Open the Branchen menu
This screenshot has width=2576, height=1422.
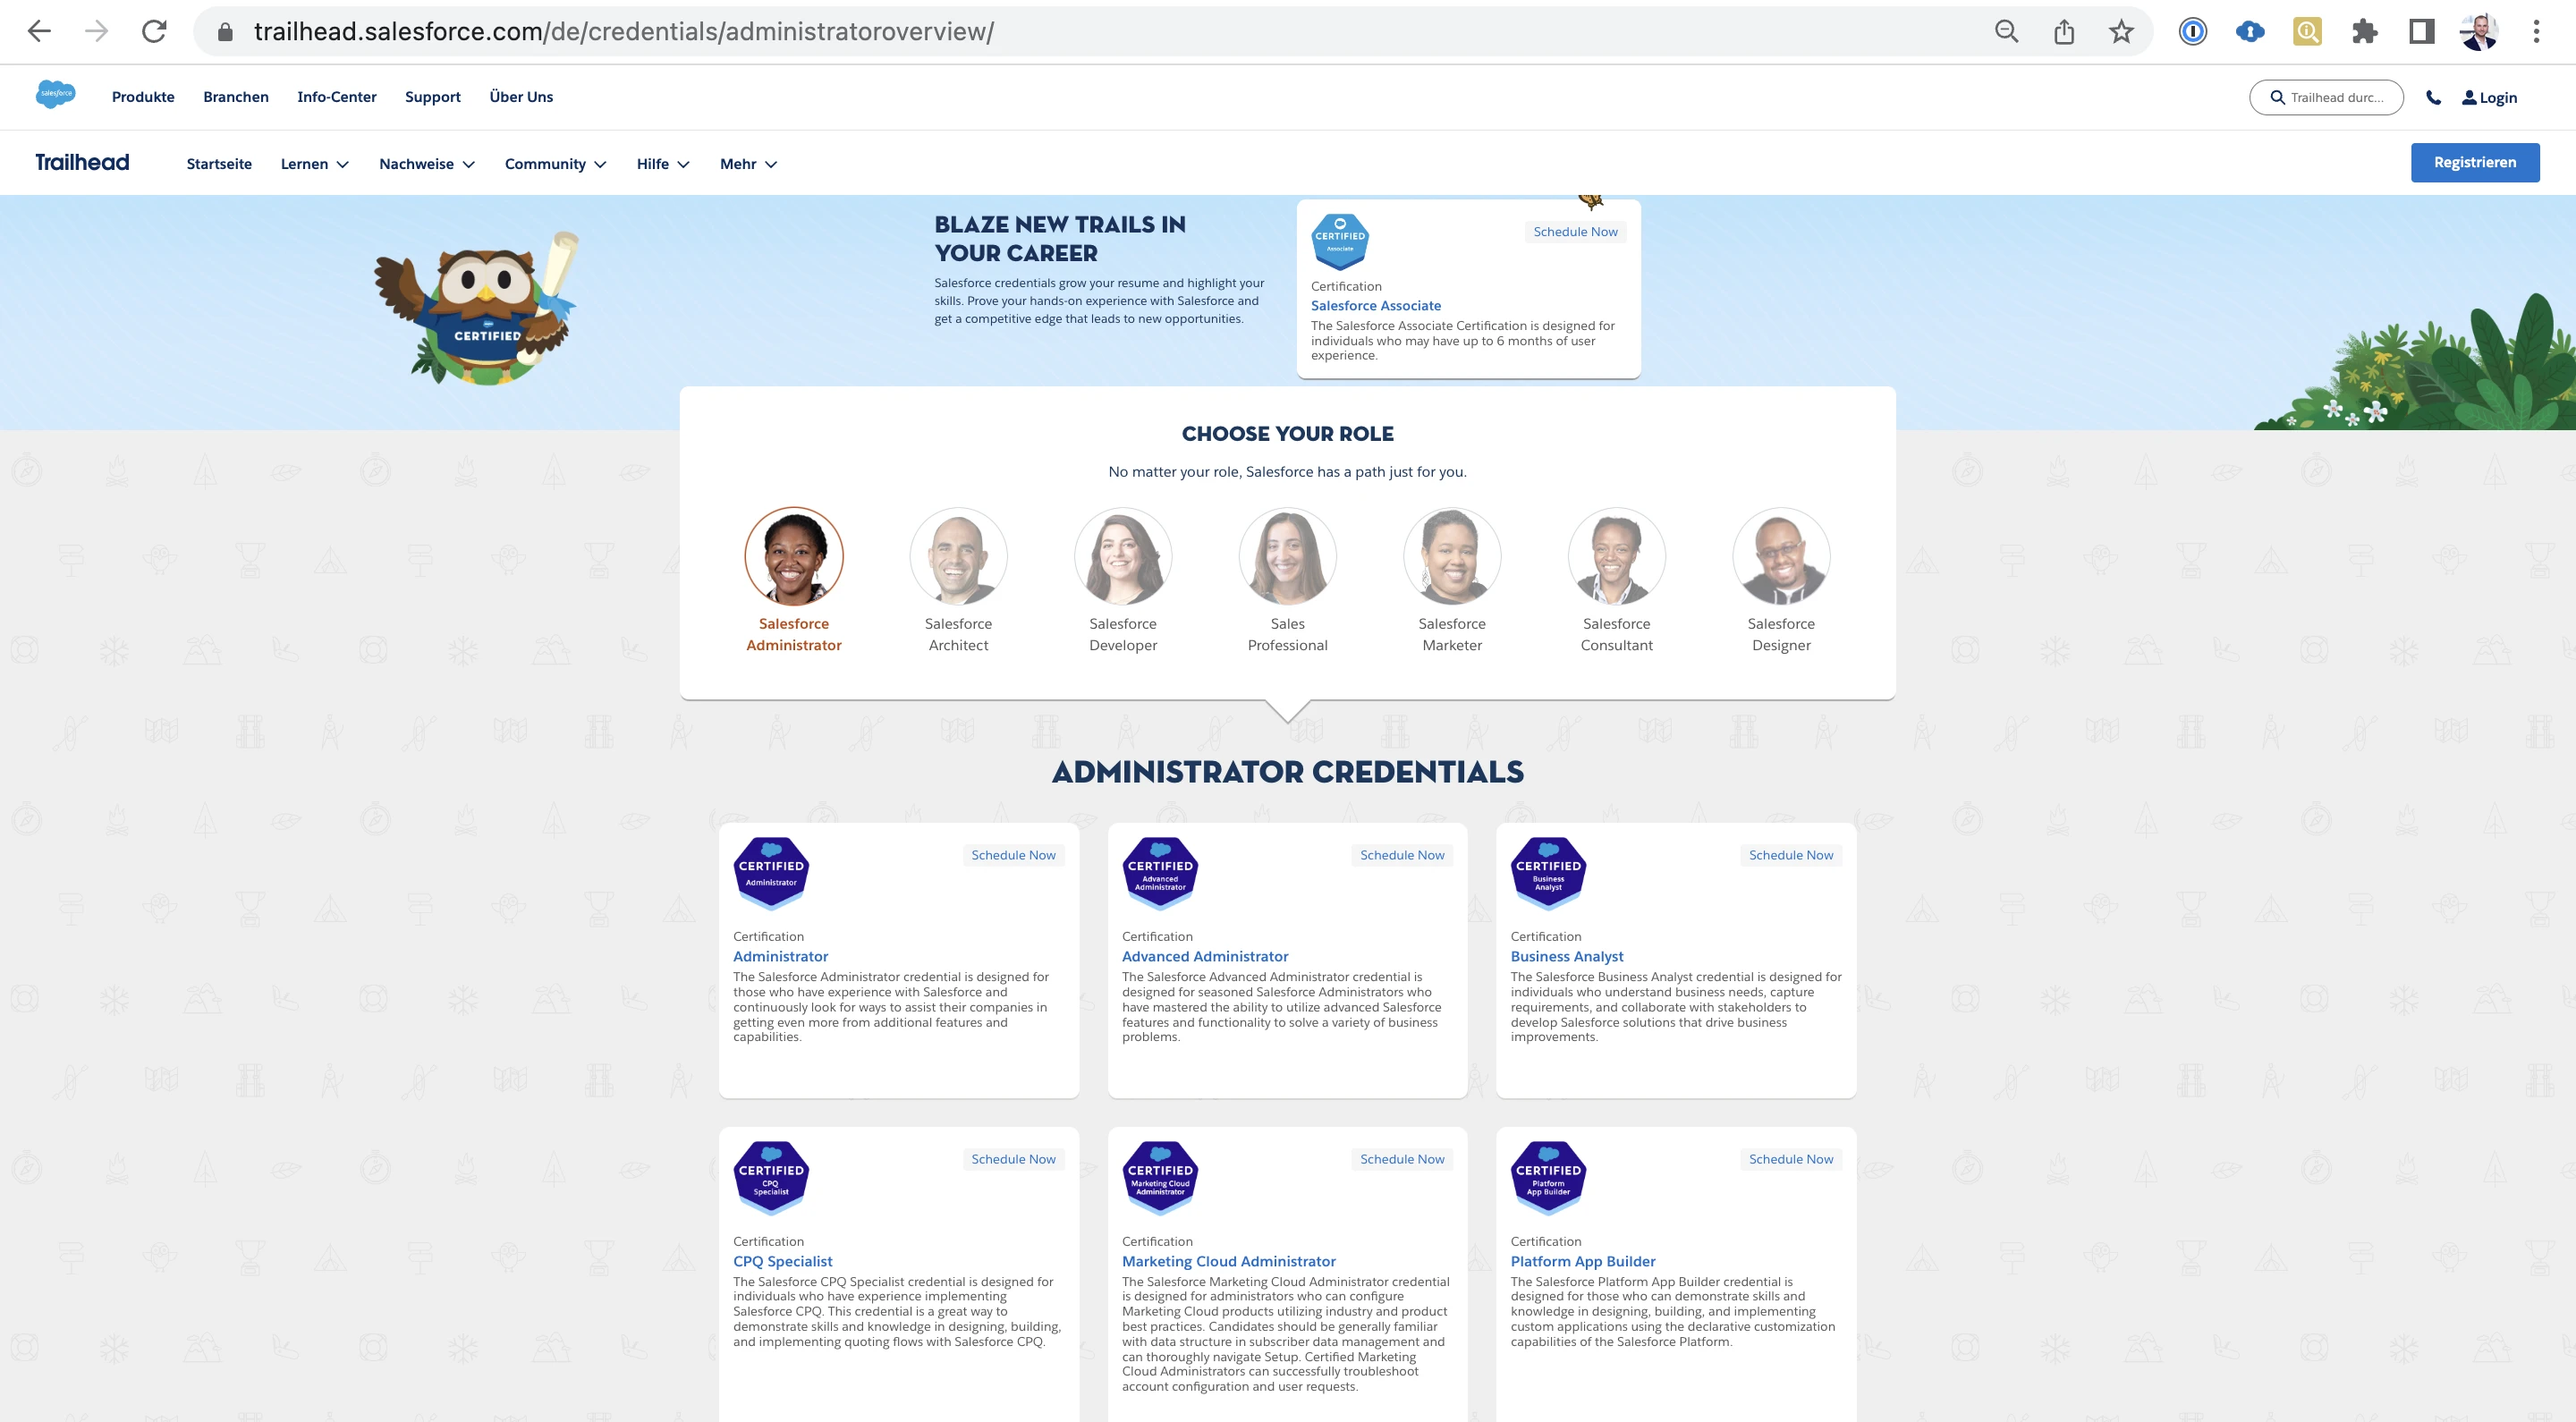click(x=236, y=97)
